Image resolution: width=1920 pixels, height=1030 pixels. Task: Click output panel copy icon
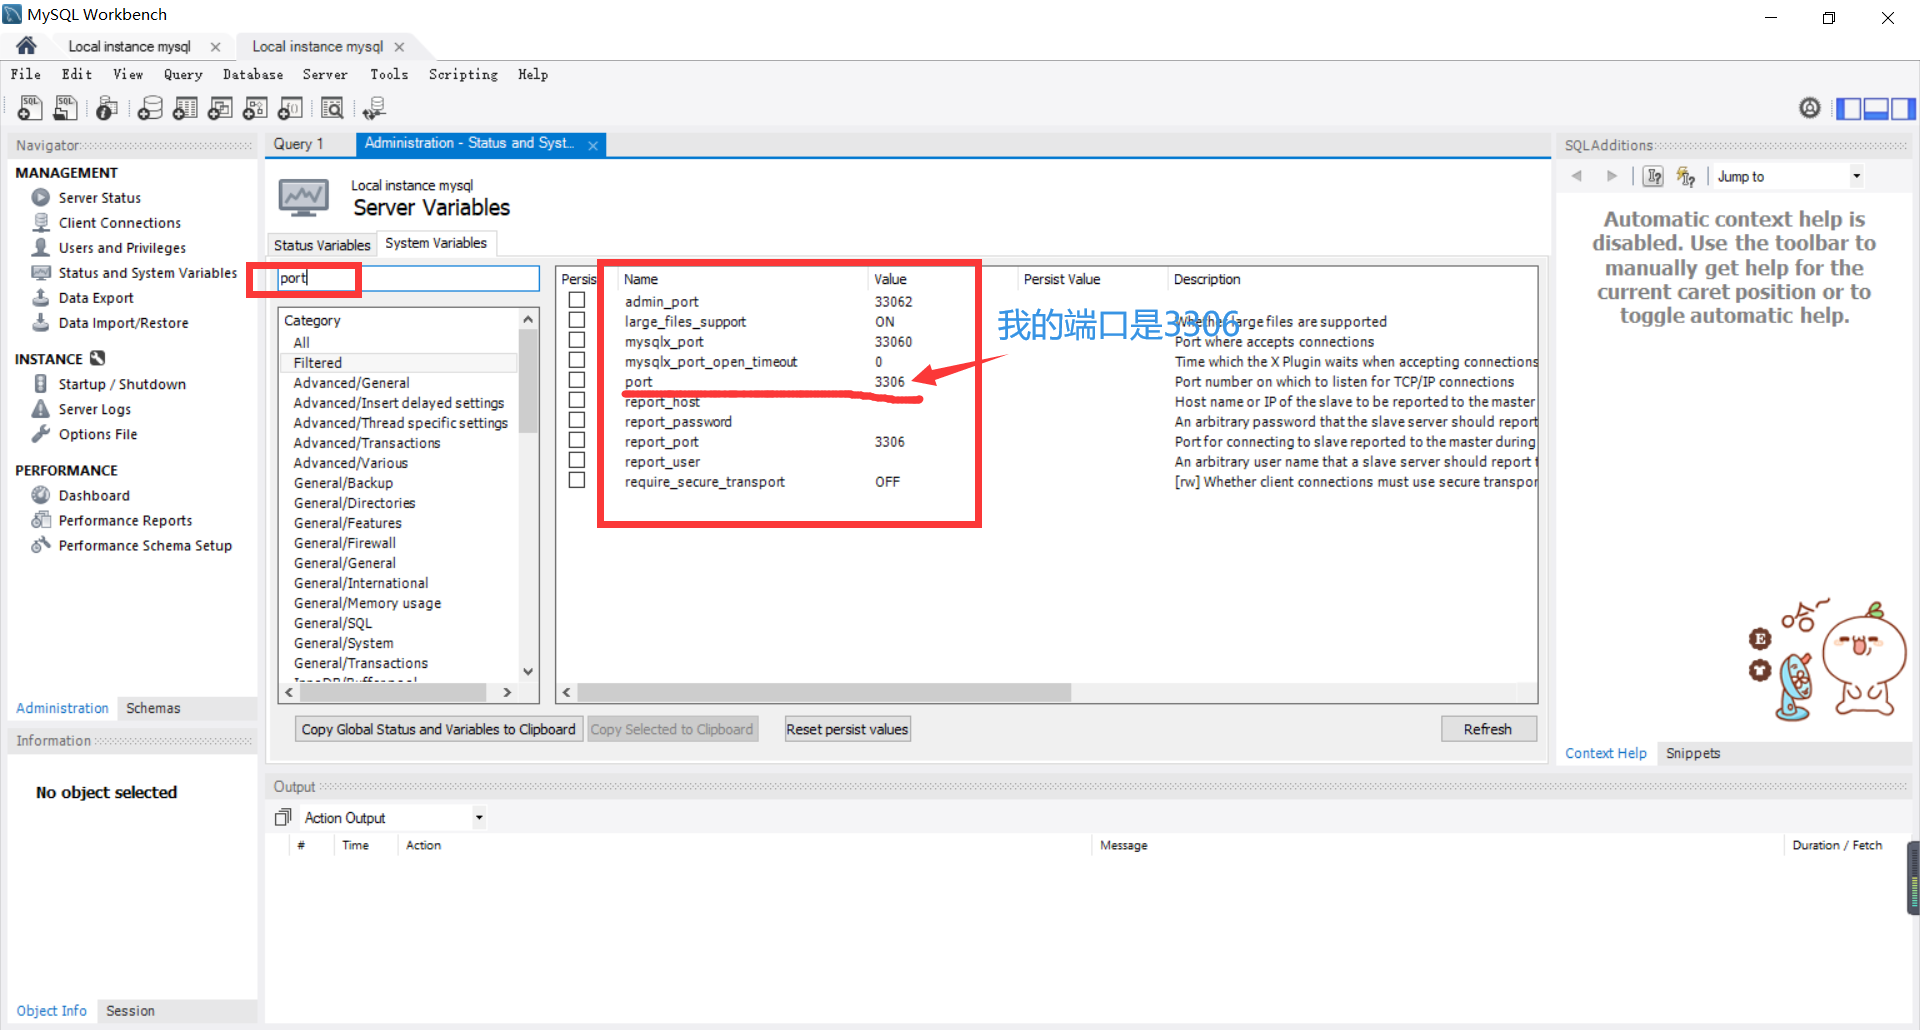[x=283, y=817]
